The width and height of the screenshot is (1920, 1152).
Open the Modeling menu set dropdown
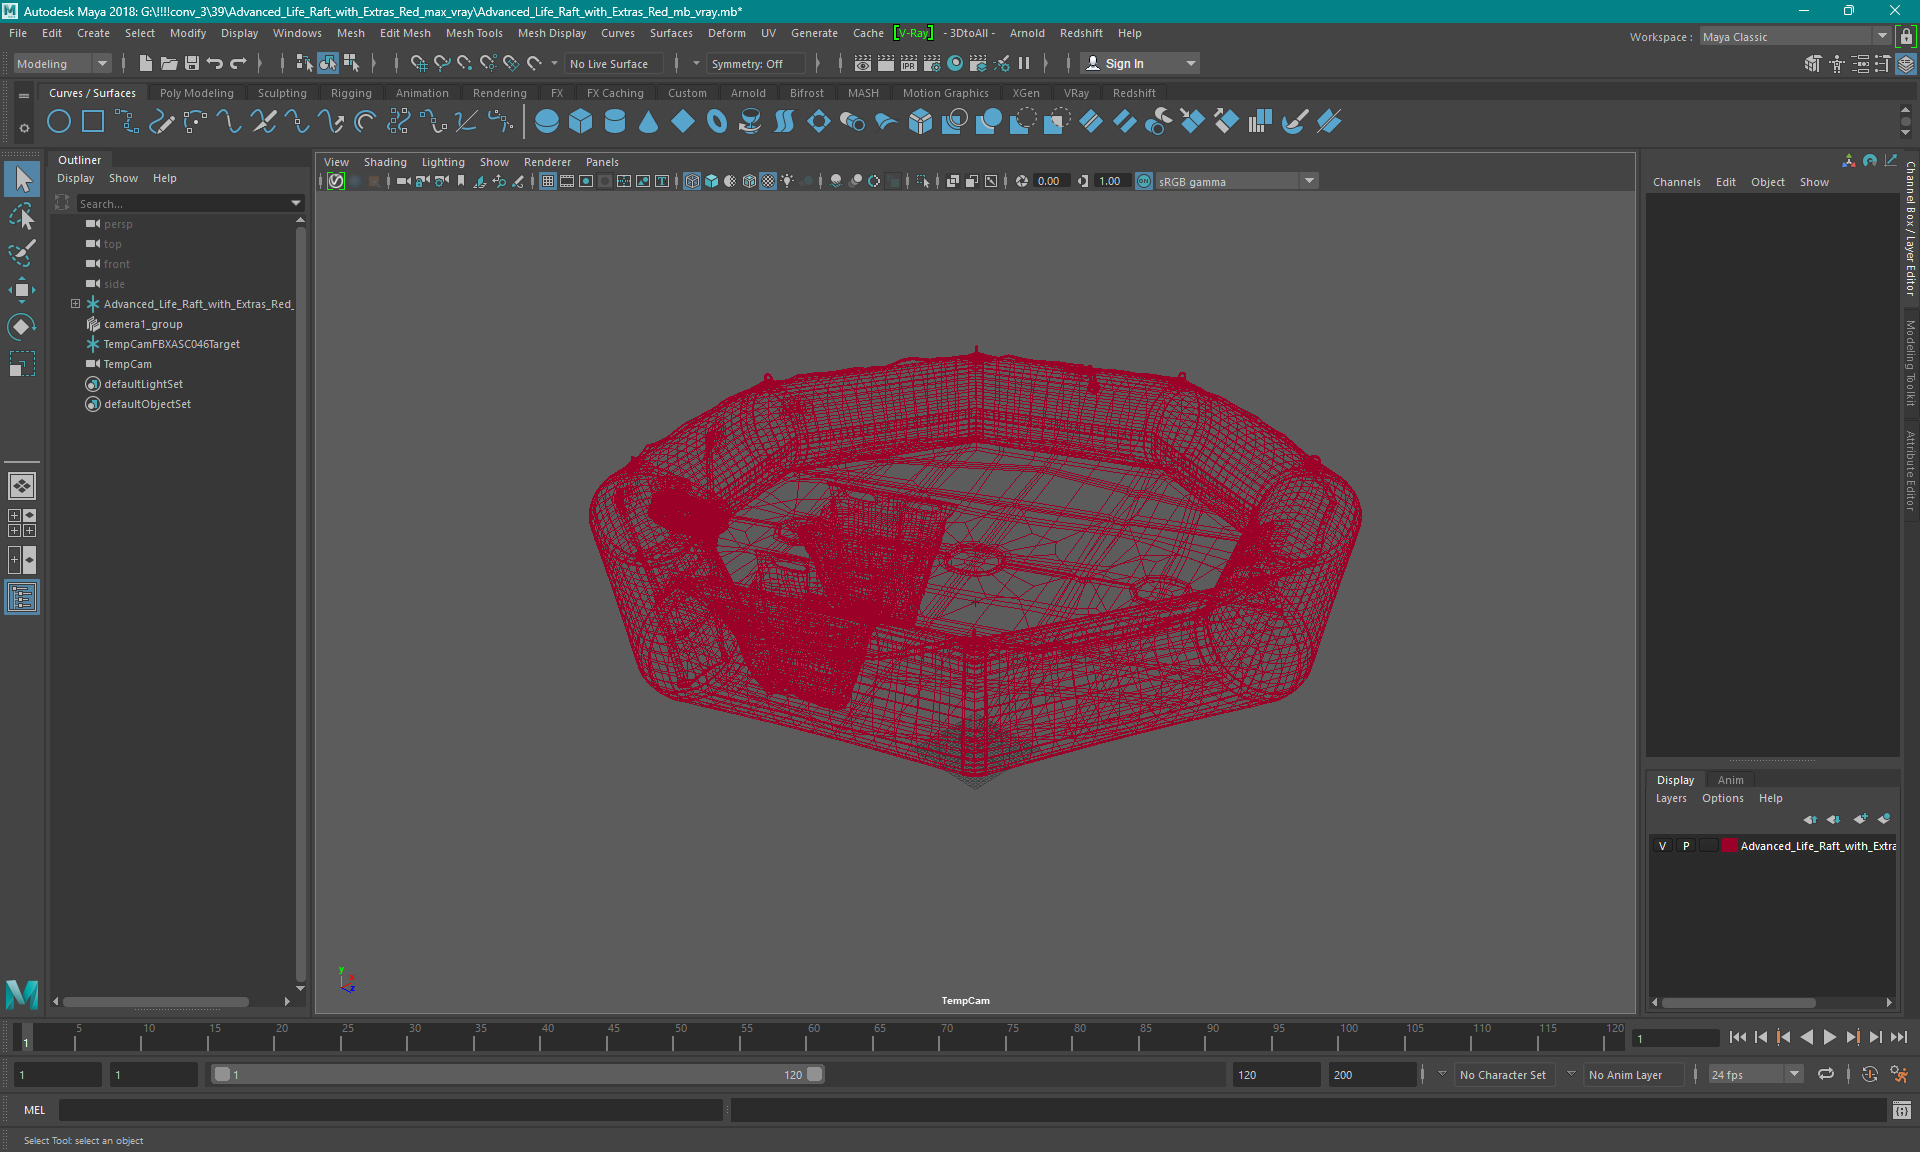(62, 63)
